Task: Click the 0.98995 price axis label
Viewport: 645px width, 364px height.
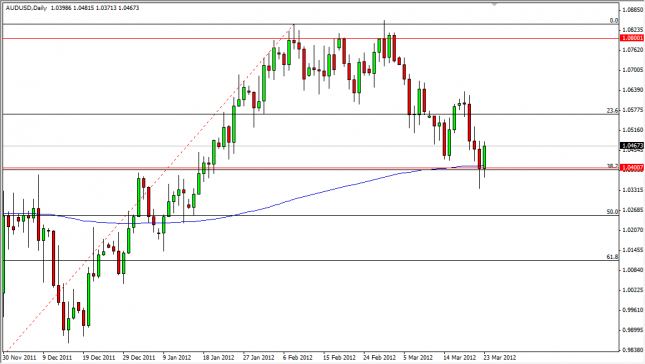Action: [633, 330]
